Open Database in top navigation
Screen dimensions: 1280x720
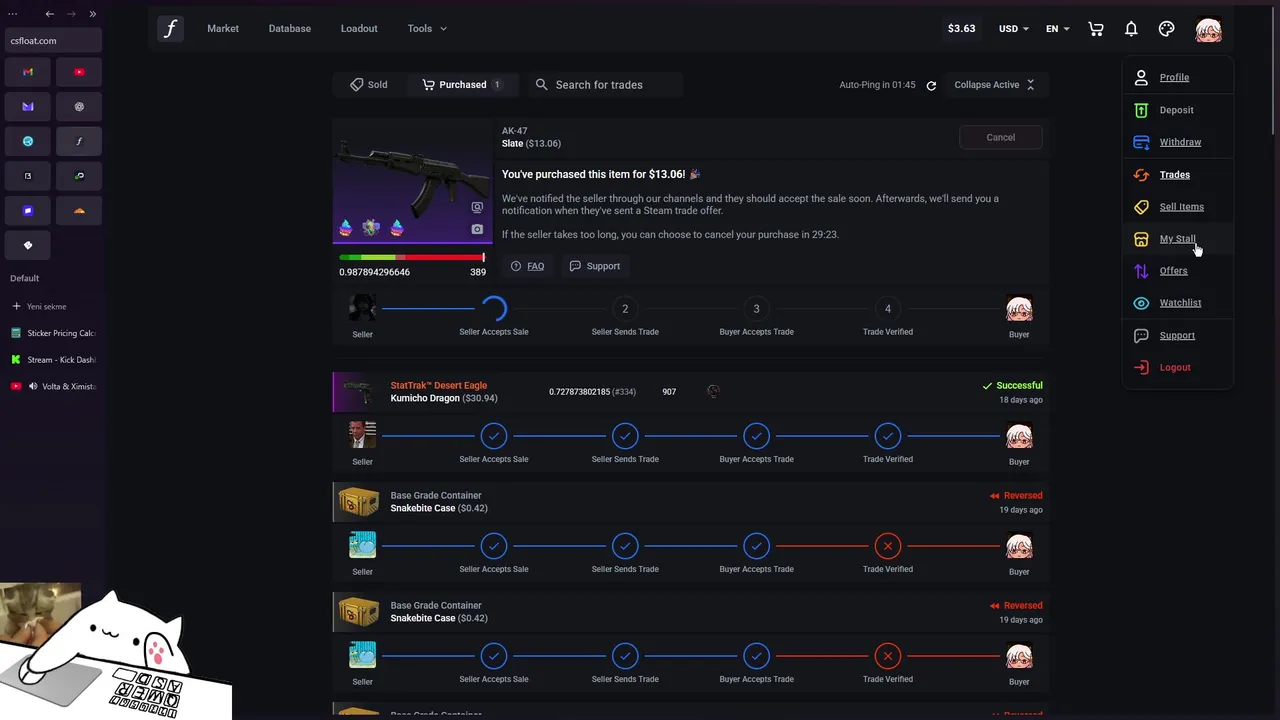(290, 29)
